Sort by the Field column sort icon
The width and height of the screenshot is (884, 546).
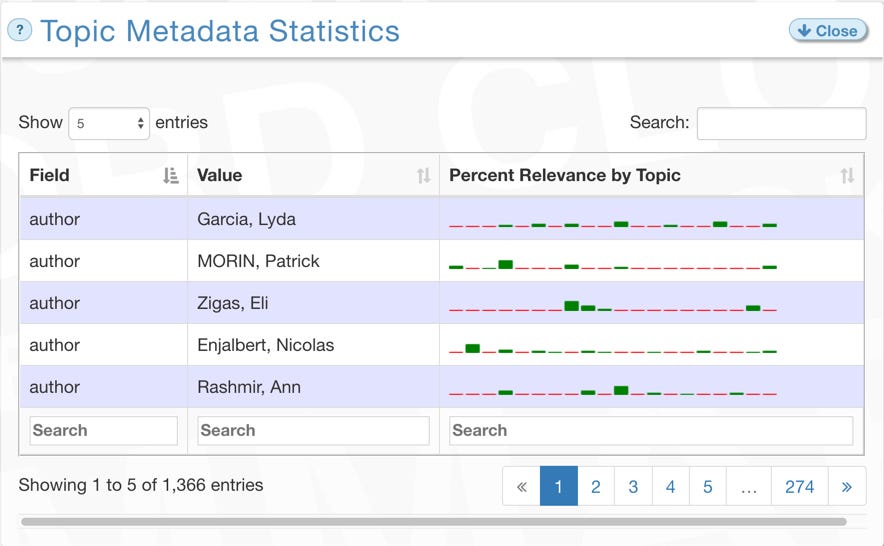pyautogui.click(x=170, y=176)
